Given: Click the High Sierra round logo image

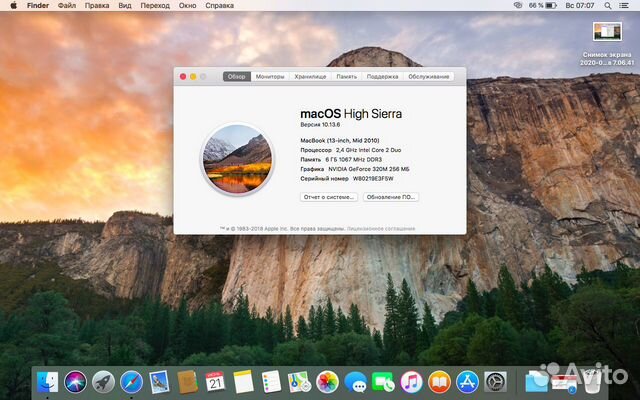Looking at the screenshot, I should tap(237, 159).
